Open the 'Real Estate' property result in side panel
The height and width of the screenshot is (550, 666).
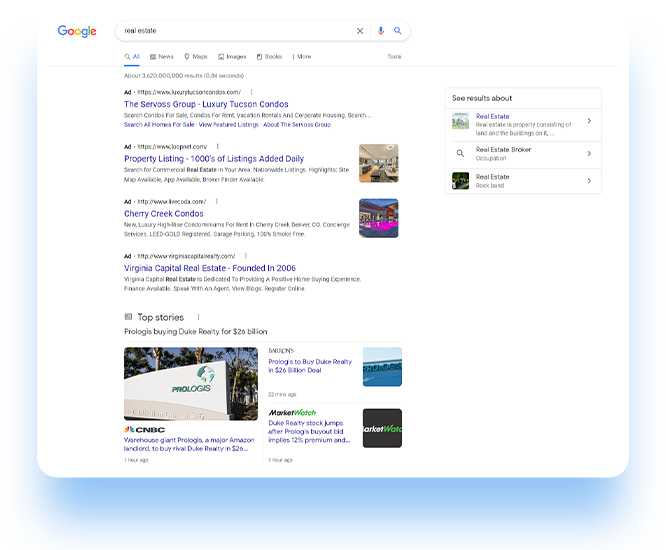[x=492, y=116]
